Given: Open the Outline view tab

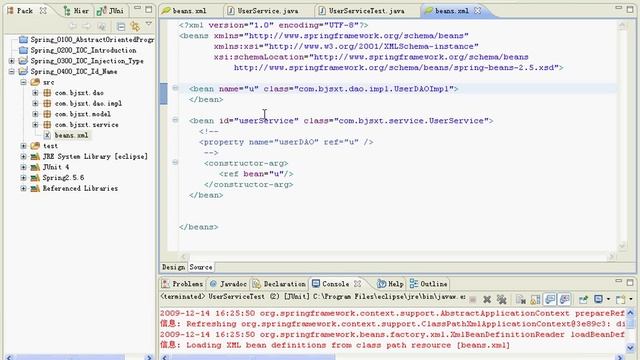Looking at the screenshot, I should click(x=429, y=284).
